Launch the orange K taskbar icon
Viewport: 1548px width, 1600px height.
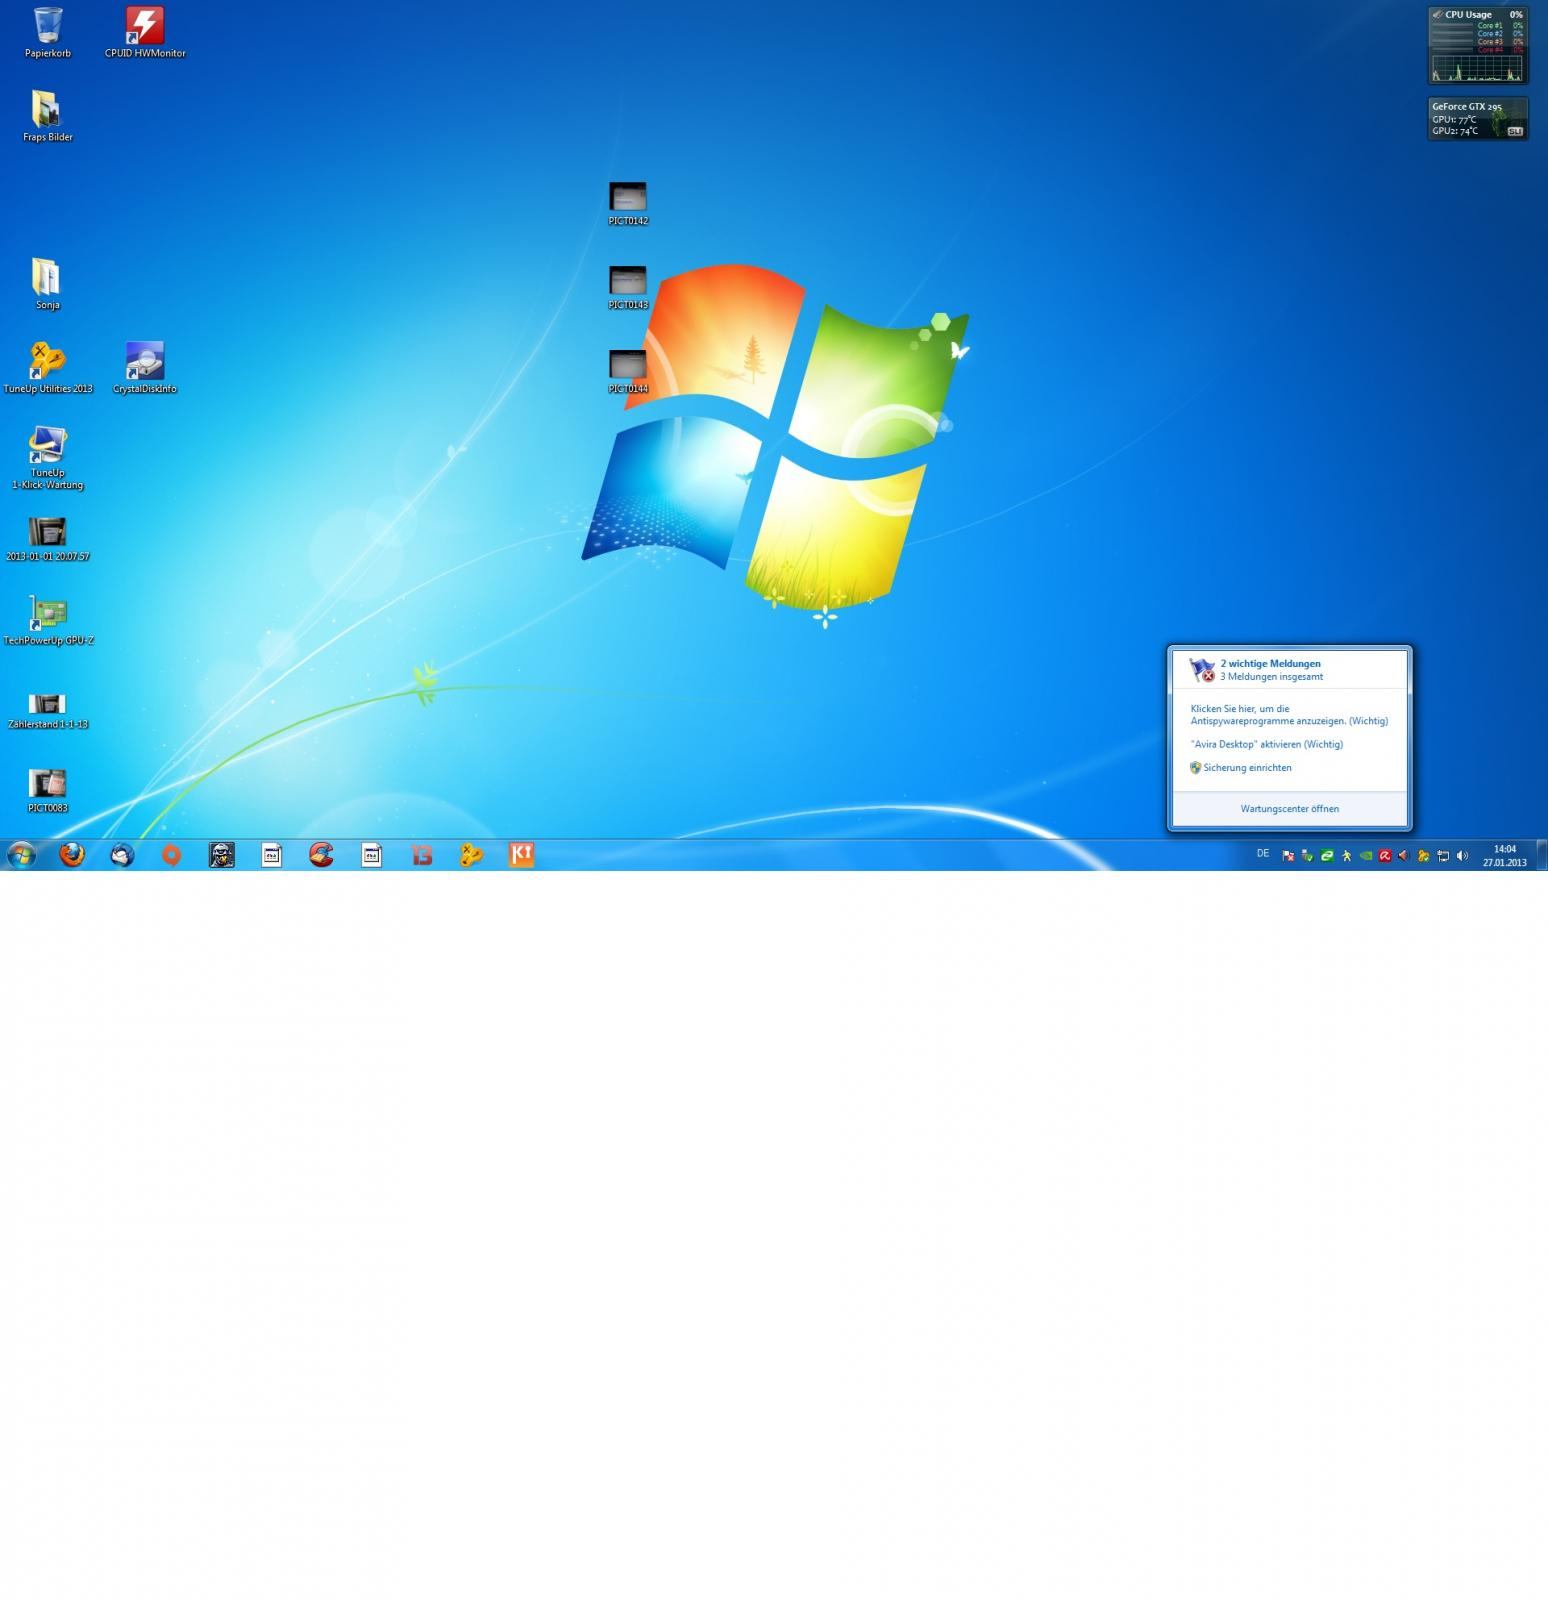(x=521, y=855)
